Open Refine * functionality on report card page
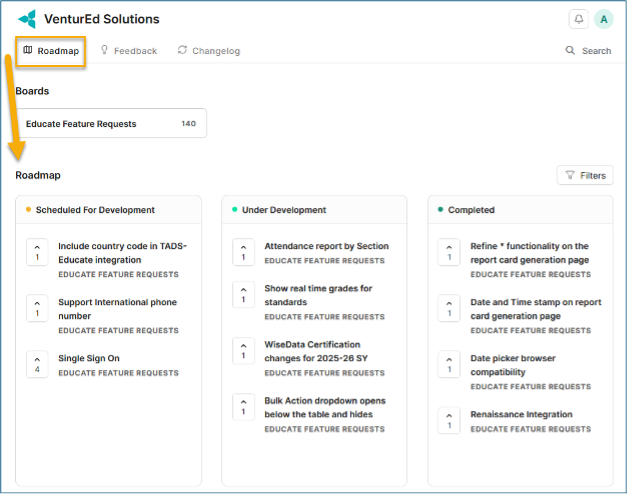This screenshot has width=628, height=494. point(529,253)
